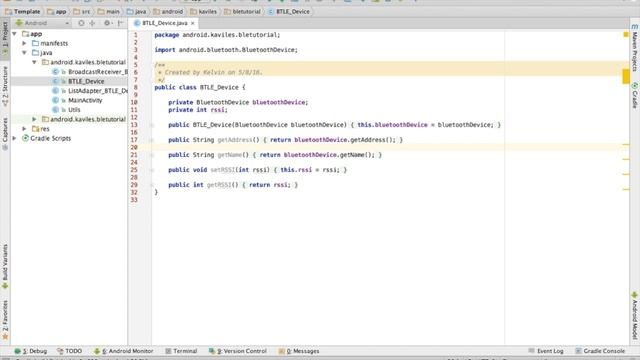640x360 pixels.
Task: Click the import android.bluetooth.BluetoothDevice line
Action: (x=226, y=50)
